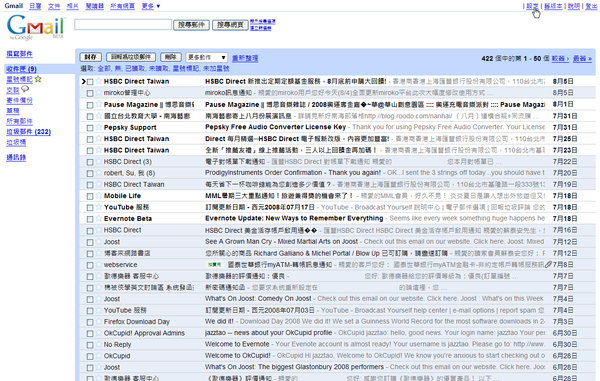Jump to oldest messages with 最舊 »
The image size is (600, 381).
point(582,59)
